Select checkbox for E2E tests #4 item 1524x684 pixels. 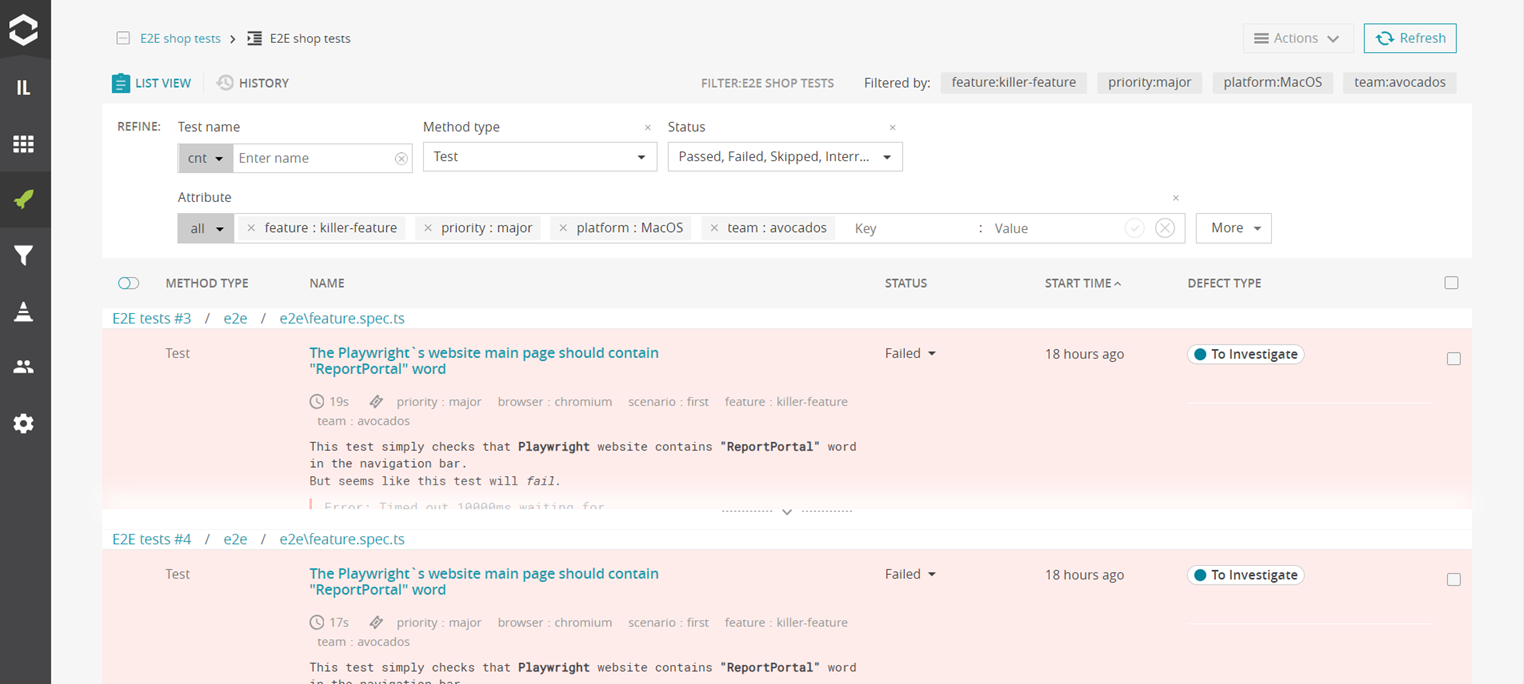(1454, 580)
